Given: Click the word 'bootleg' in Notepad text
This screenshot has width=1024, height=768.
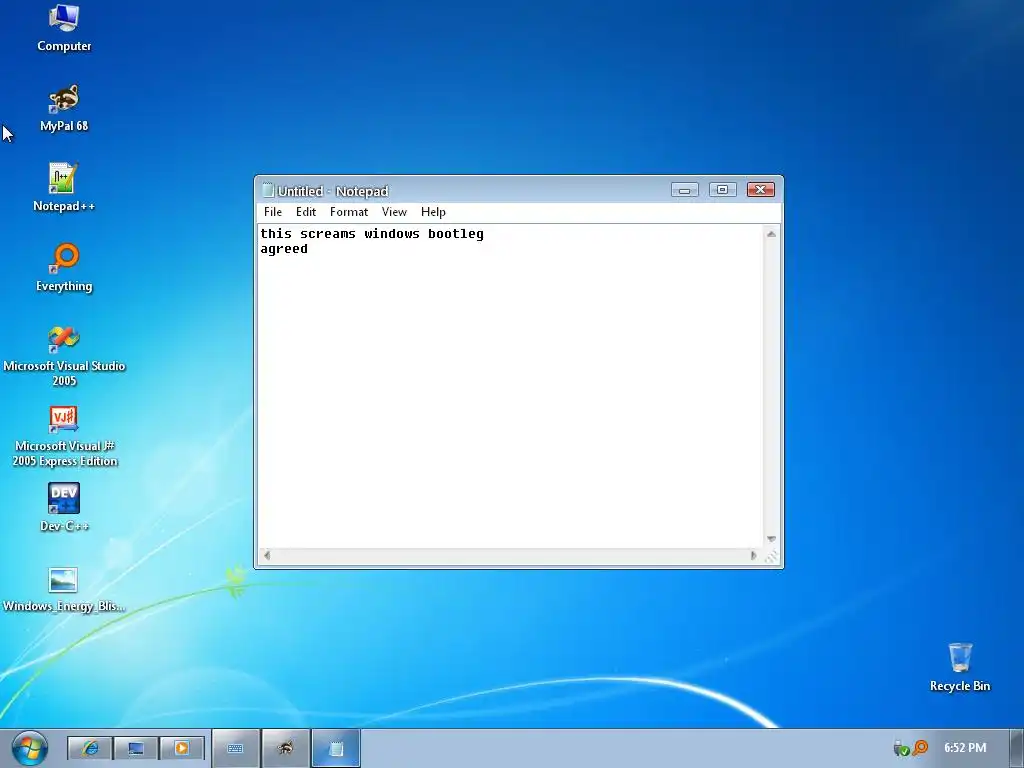Looking at the screenshot, I should coord(456,234).
